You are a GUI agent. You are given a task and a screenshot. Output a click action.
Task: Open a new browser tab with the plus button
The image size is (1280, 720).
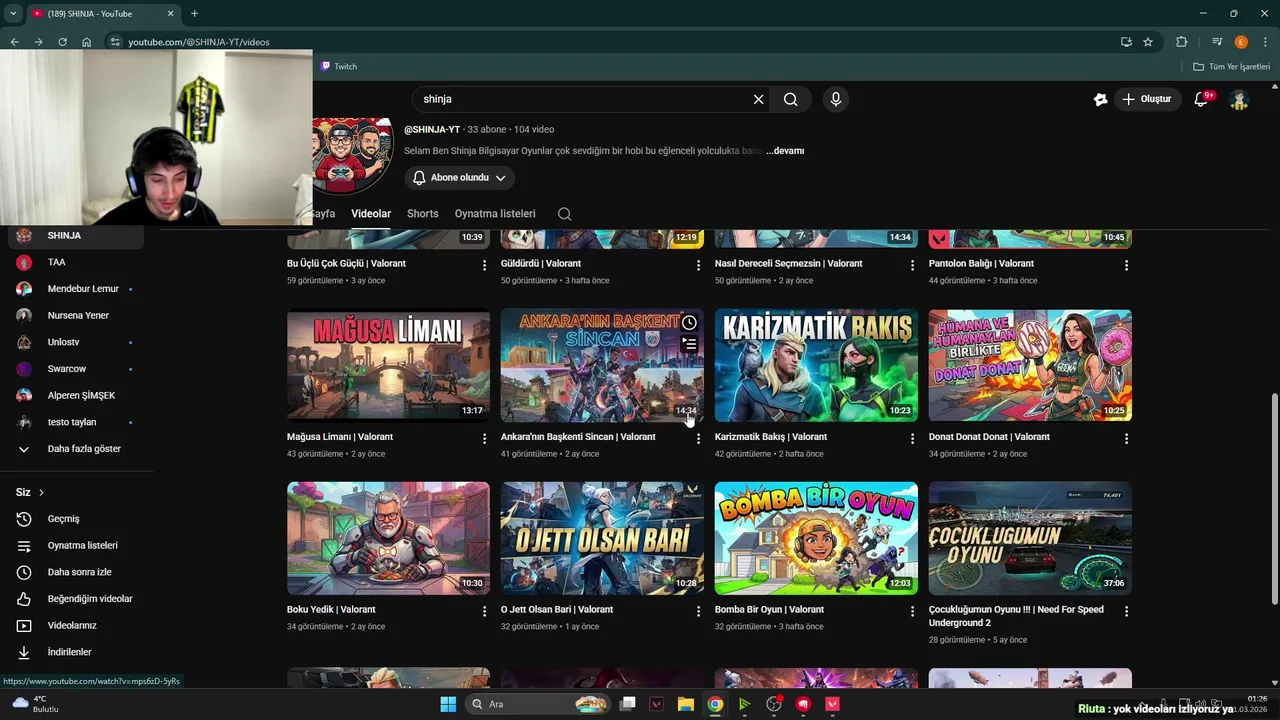(194, 13)
